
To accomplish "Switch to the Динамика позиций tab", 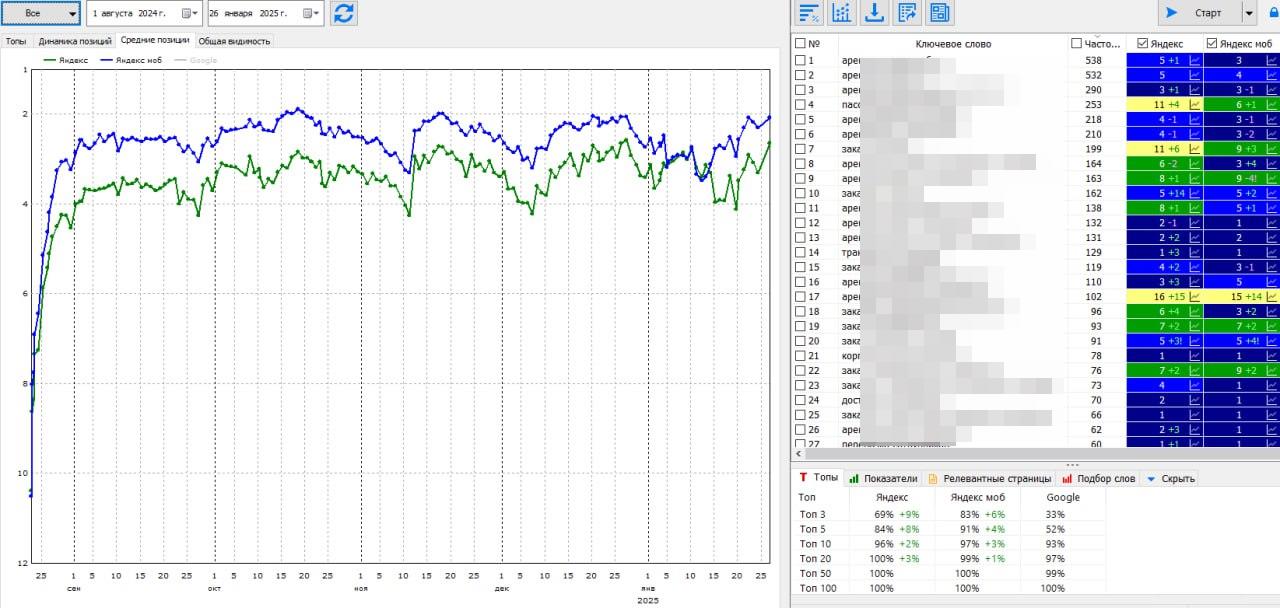I will tap(74, 41).
